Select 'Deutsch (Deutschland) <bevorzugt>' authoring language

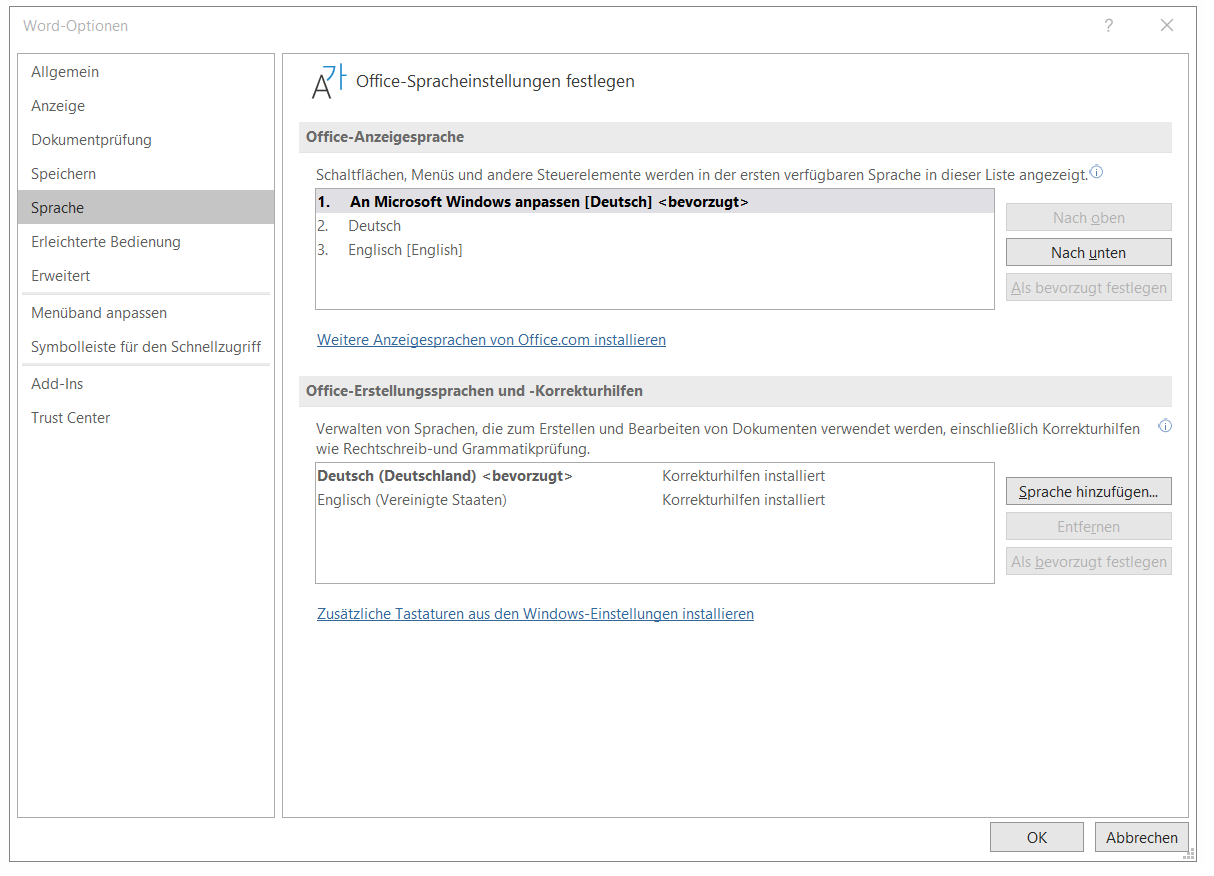tap(655, 476)
